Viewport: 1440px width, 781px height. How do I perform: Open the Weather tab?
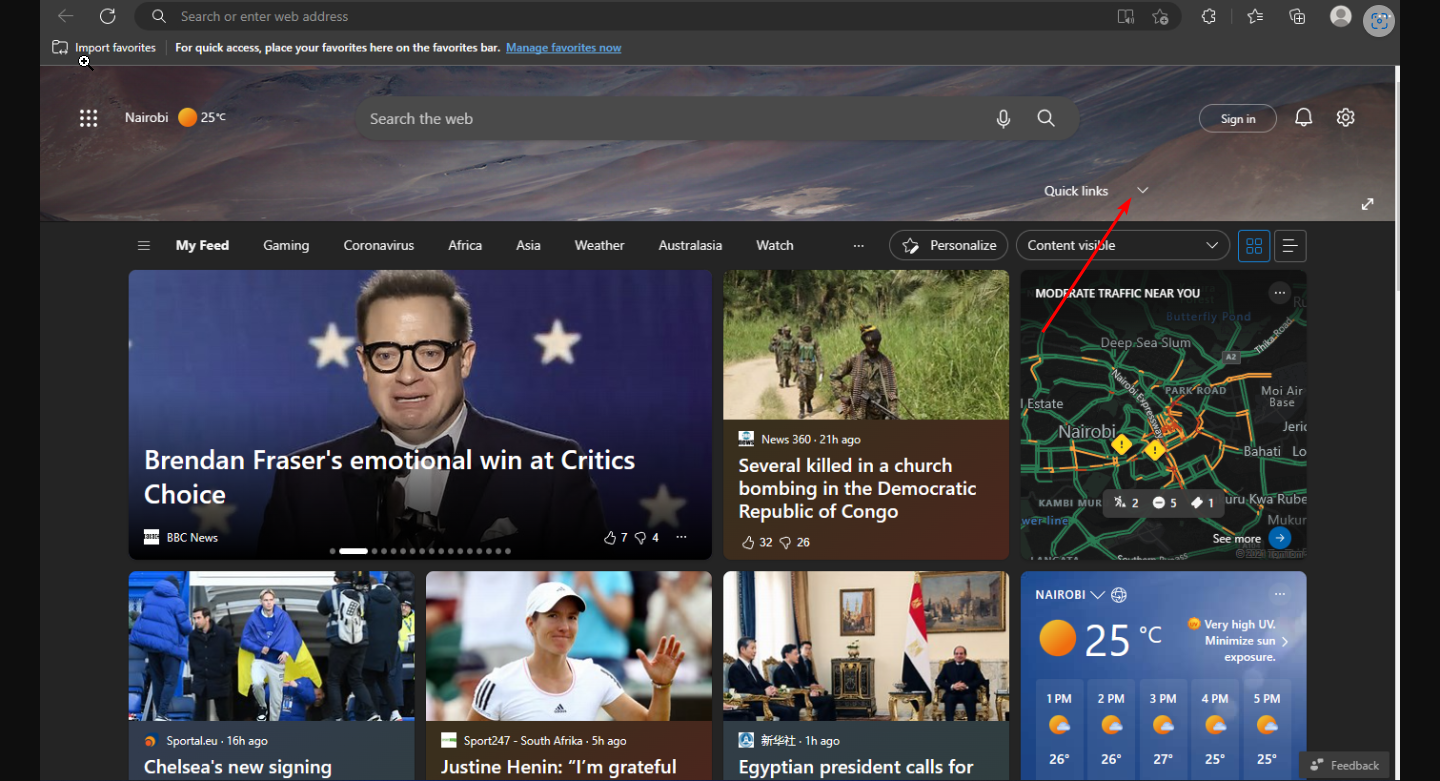(x=599, y=245)
